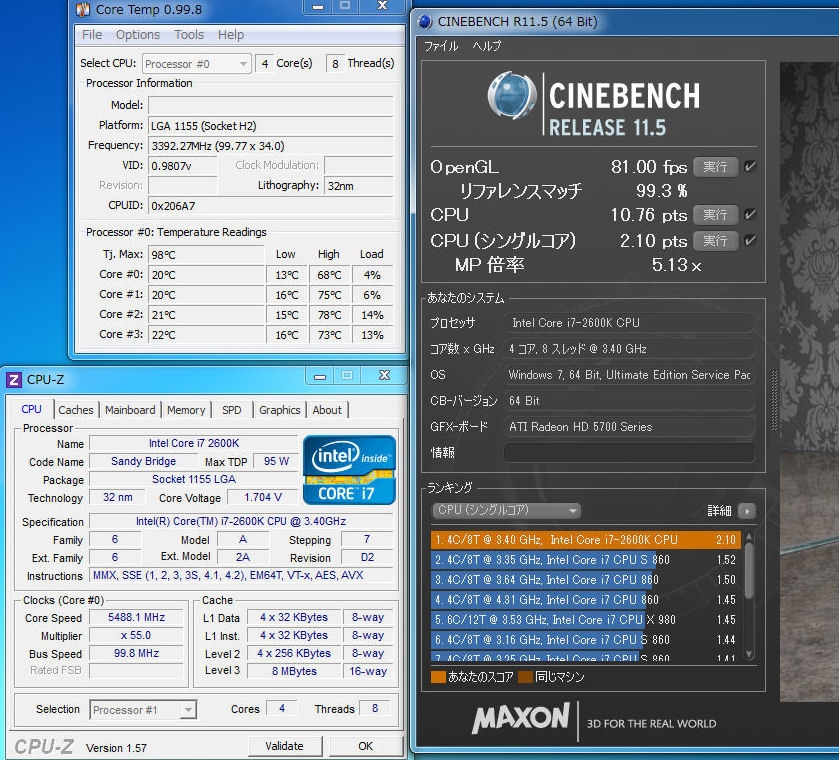Click the Tj. Max 98°C value

click(207, 255)
